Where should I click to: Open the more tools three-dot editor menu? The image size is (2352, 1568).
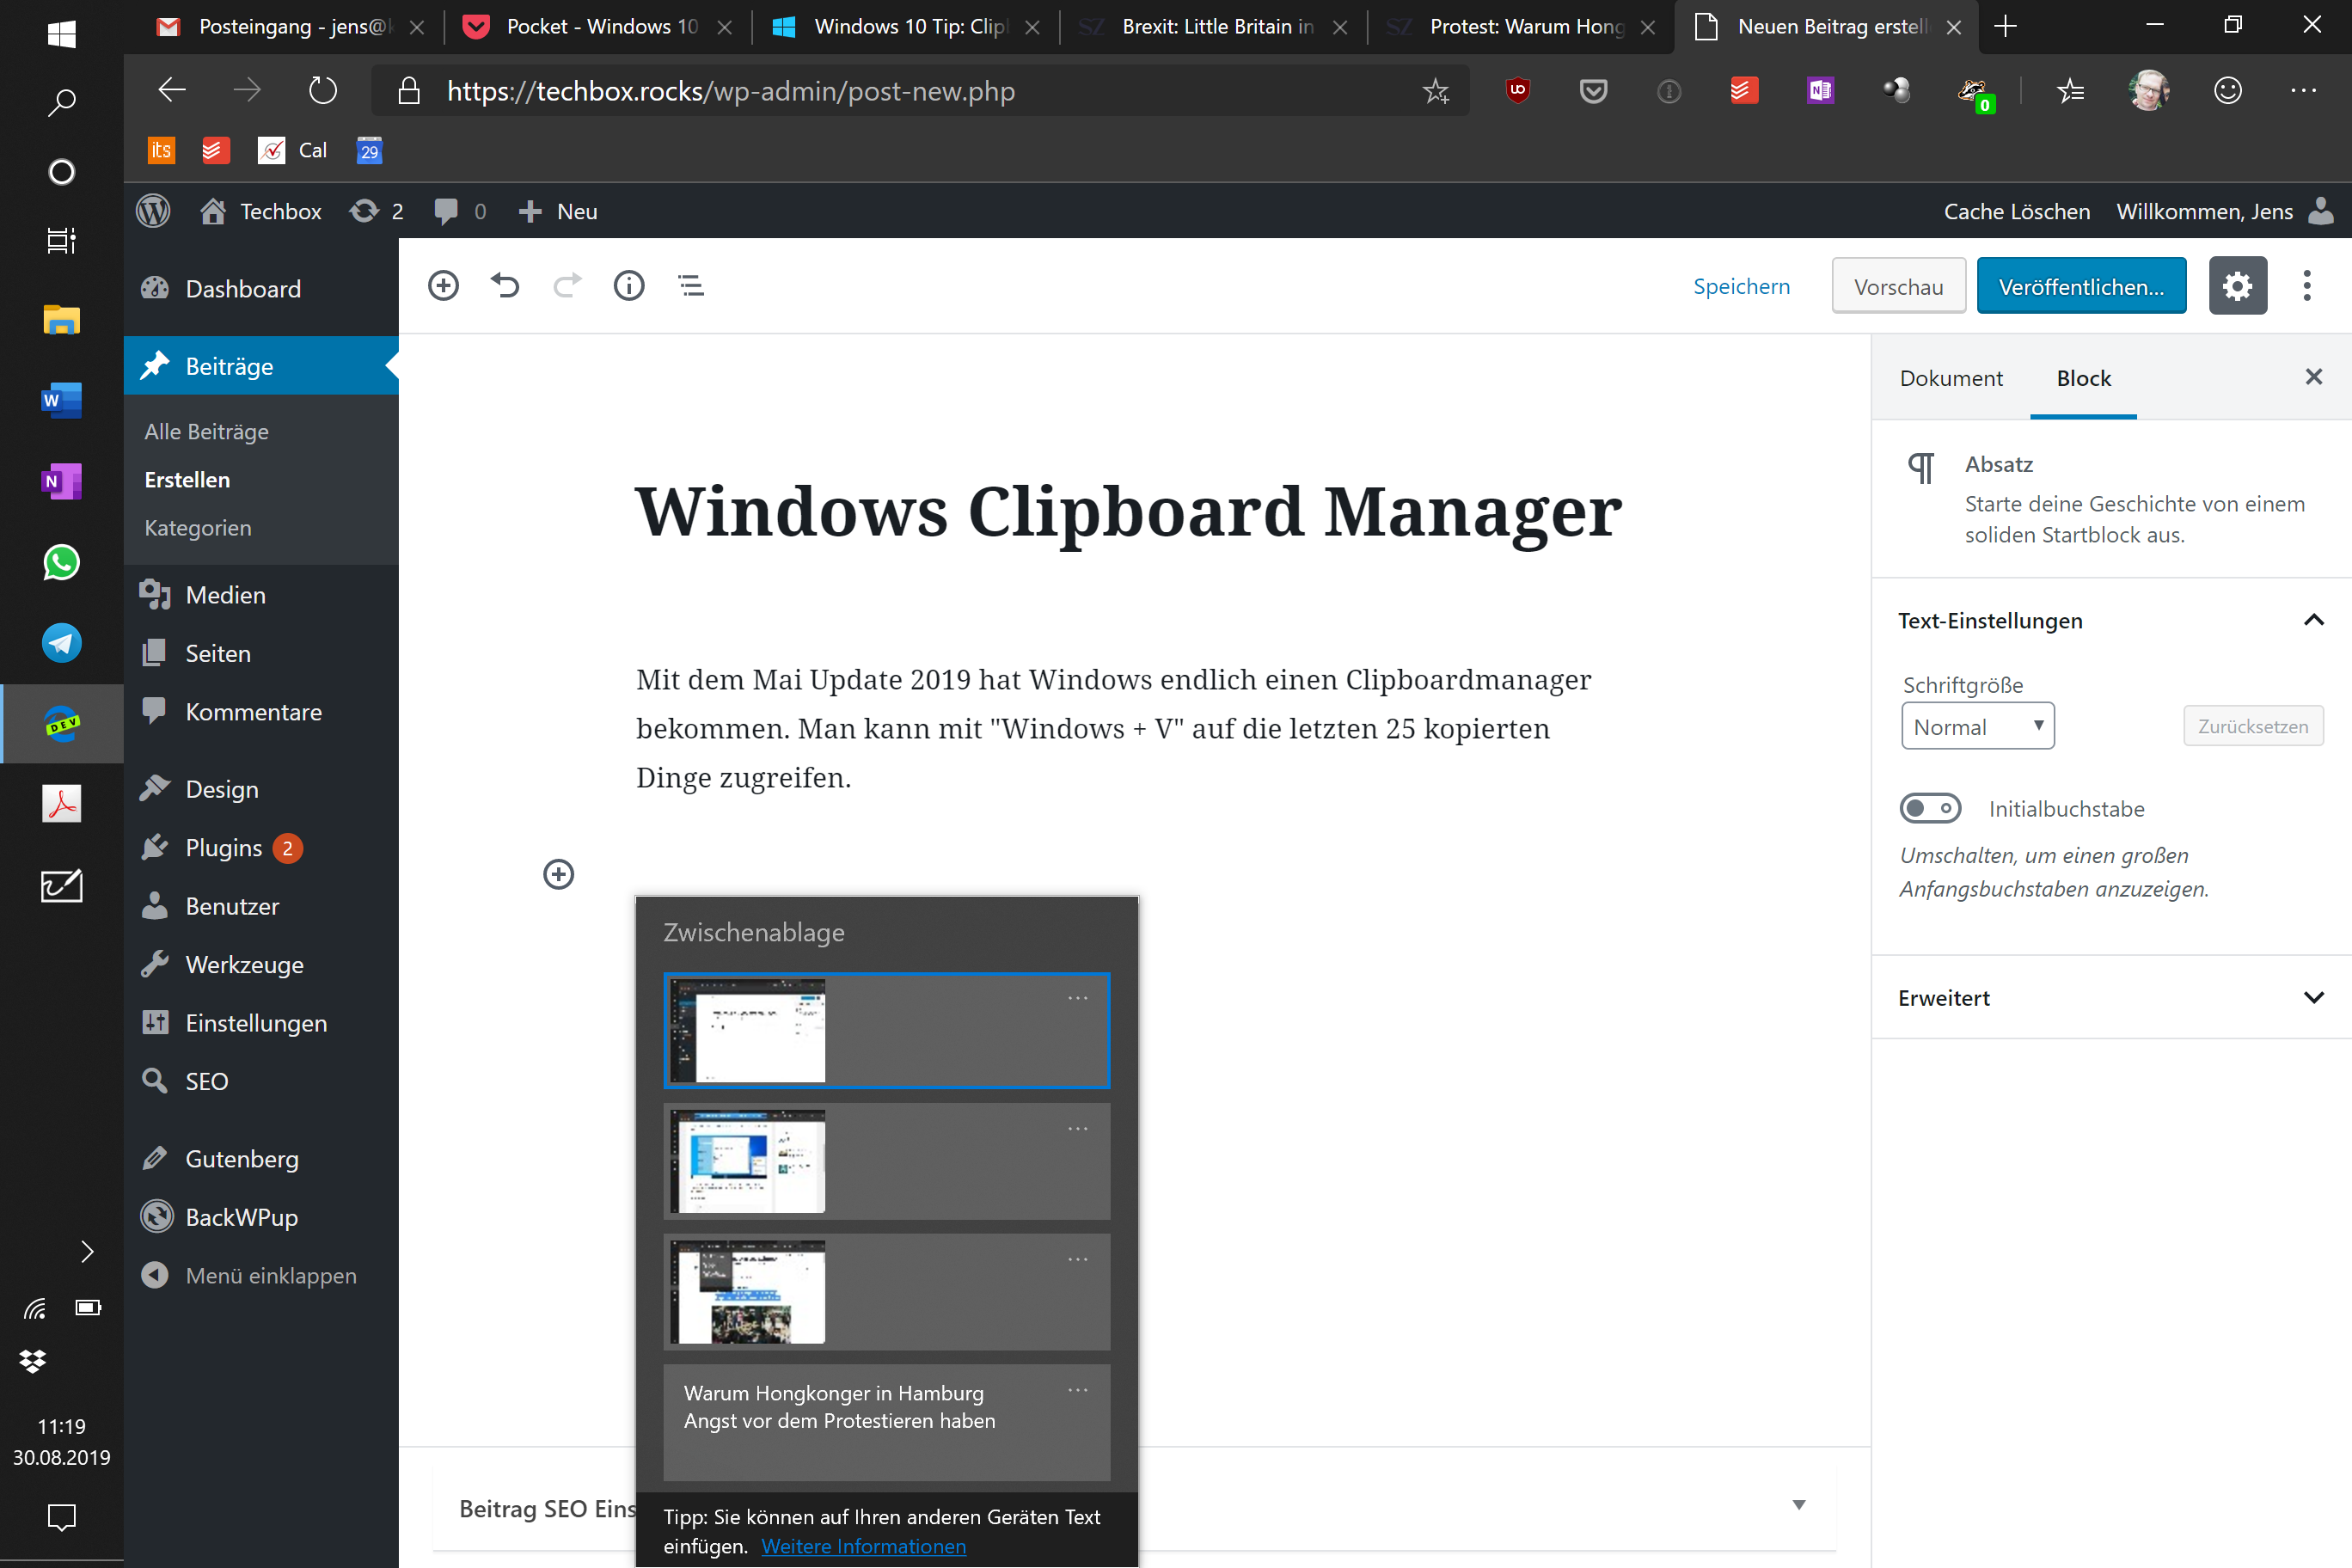(2307, 286)
